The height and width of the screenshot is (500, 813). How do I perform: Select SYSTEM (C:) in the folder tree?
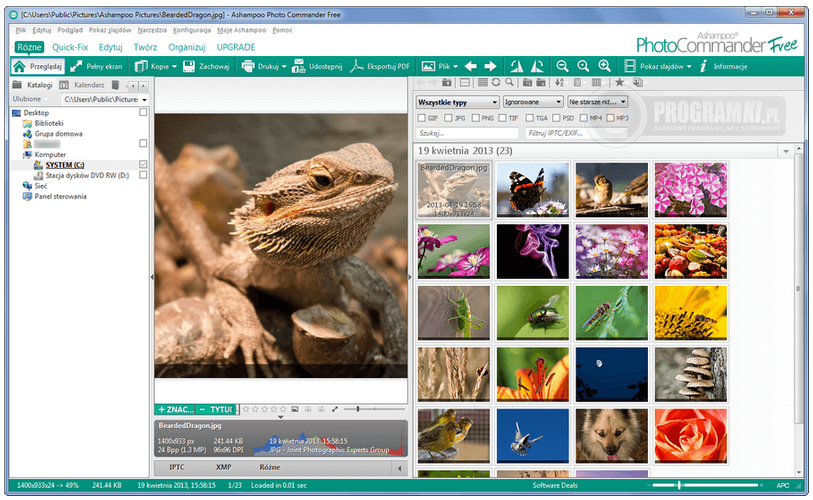point(64,165)
